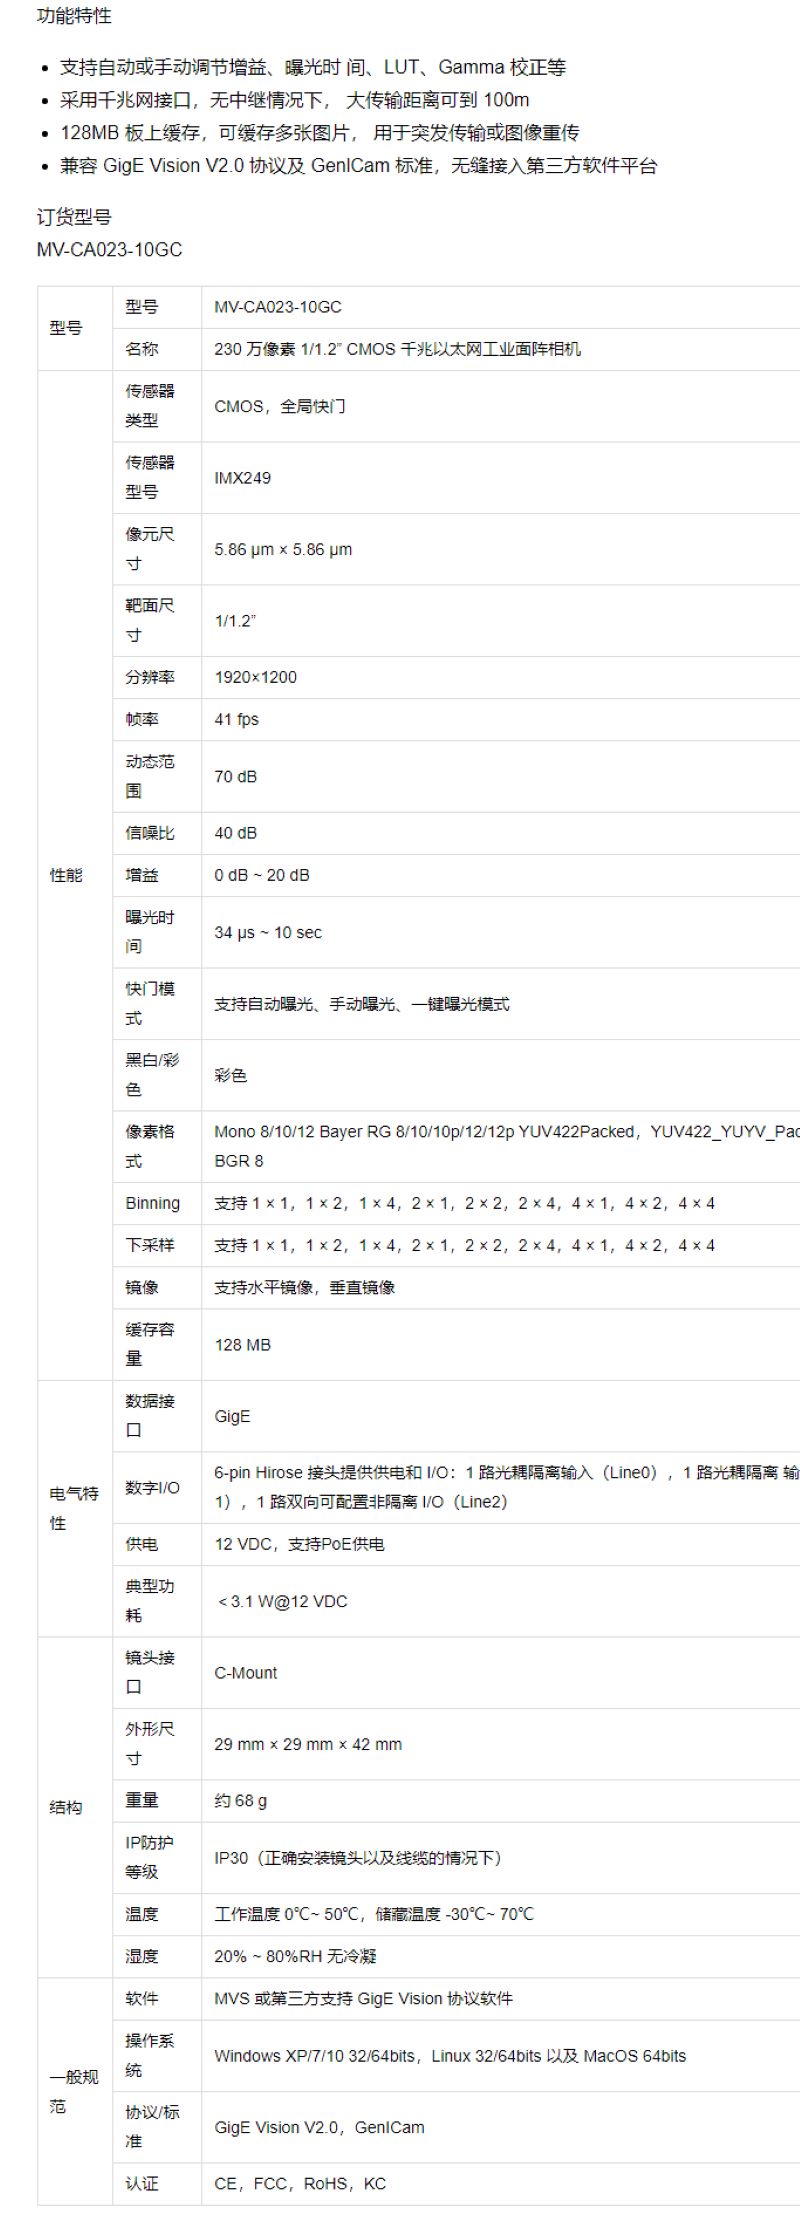Screen dimensions: 800x2240
Task: Click the bullet mentioning 128MB 板上缓存
Action: coord(320,133)
